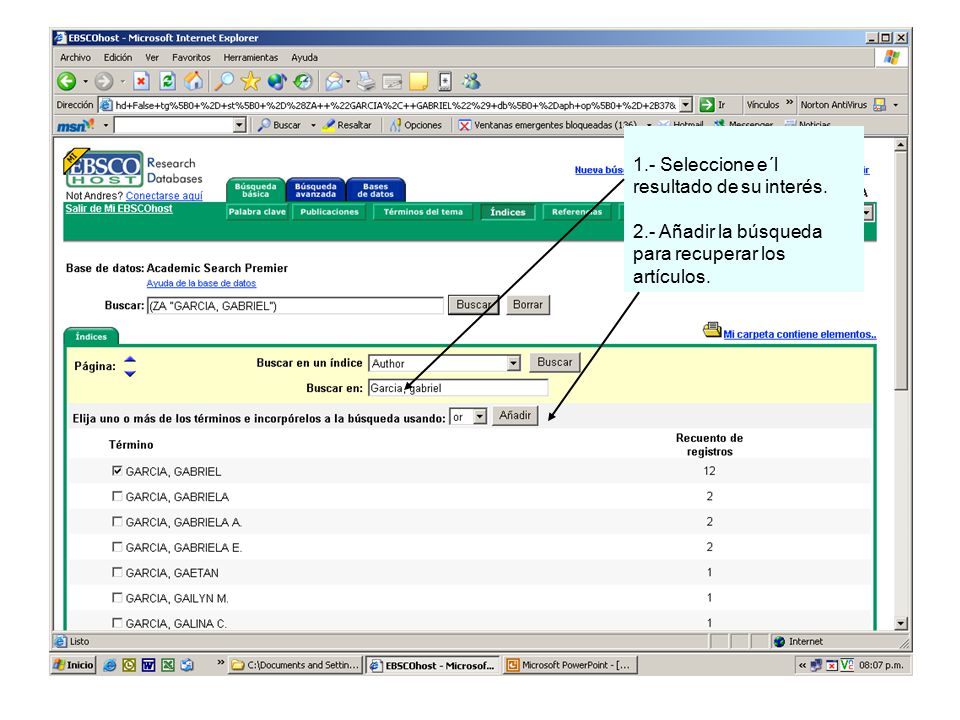
Task: Launch Excel from the quick launch bar
Action: 168,665
